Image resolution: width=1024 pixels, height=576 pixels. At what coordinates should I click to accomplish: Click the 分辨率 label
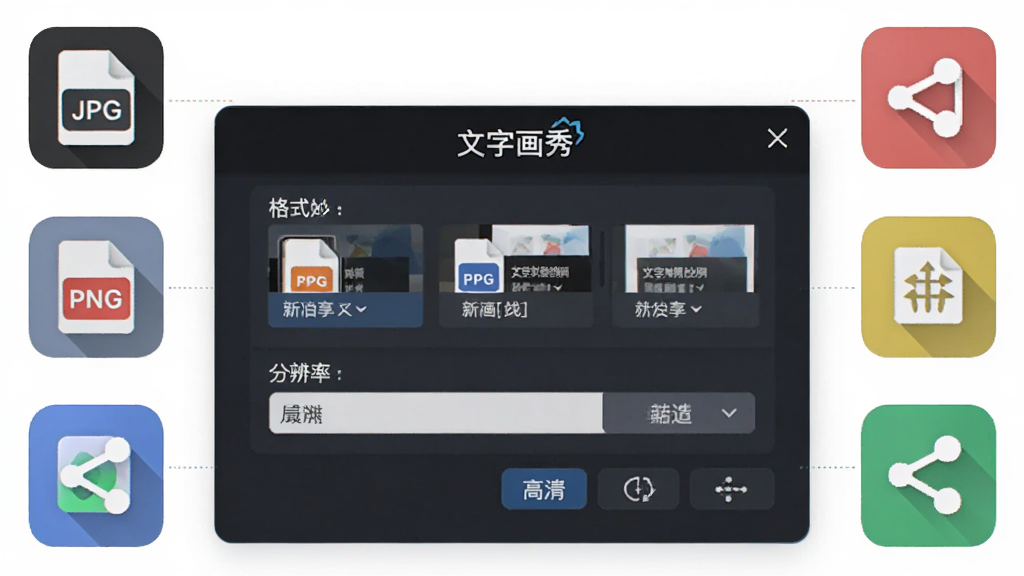coord(305,373)
